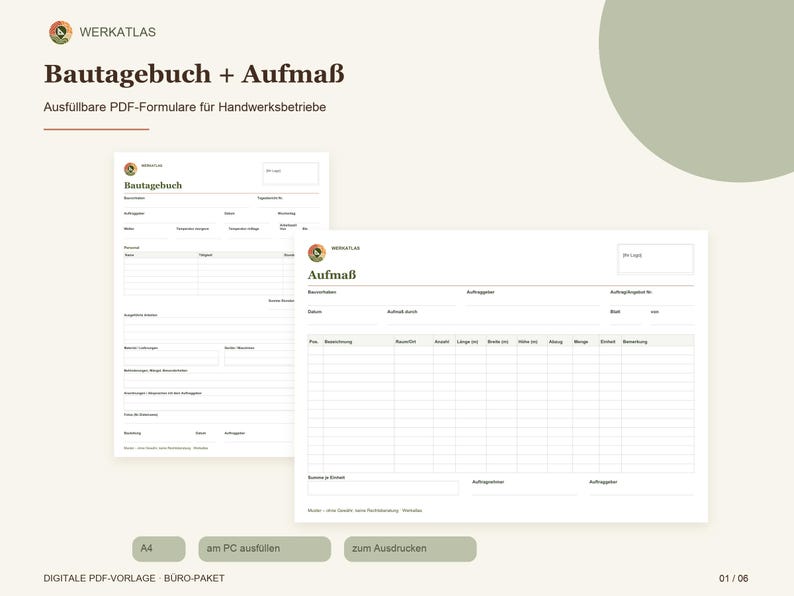Click the 'Tagesbericht Nr.' field
This screenshot has height=596, width=794.
288,204
